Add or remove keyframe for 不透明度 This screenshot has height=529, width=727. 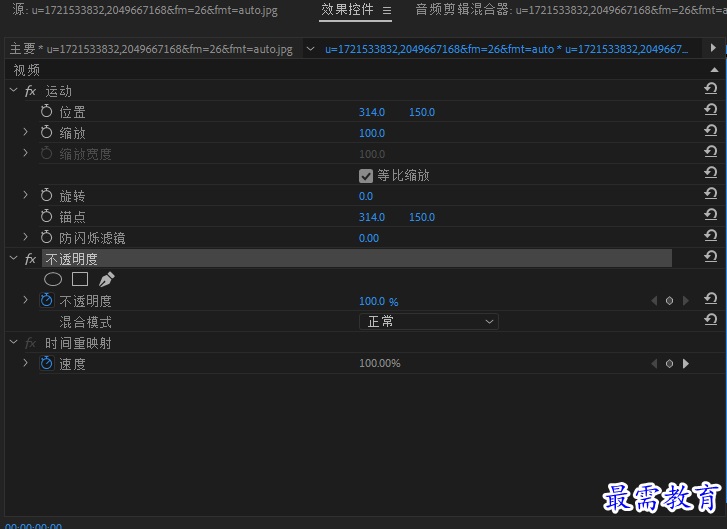670,301
